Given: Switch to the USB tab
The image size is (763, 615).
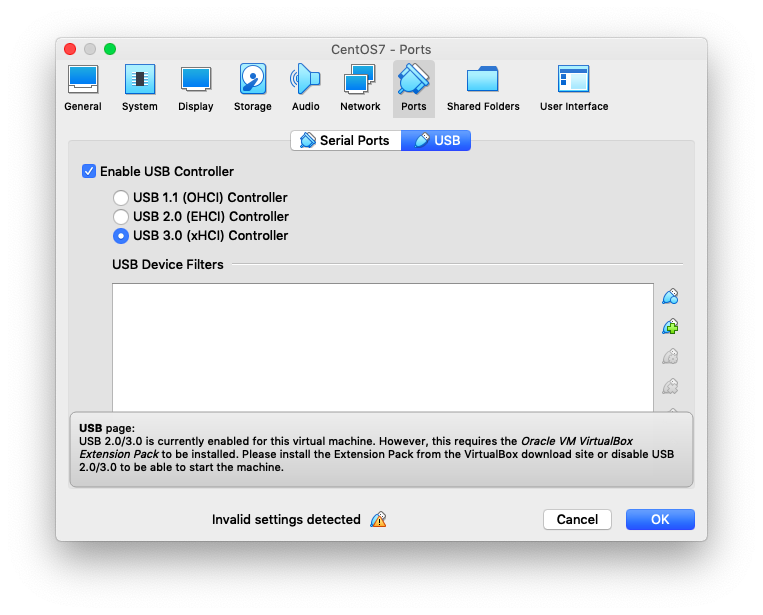Looking at the screenshot, I should tap(436, 141).
